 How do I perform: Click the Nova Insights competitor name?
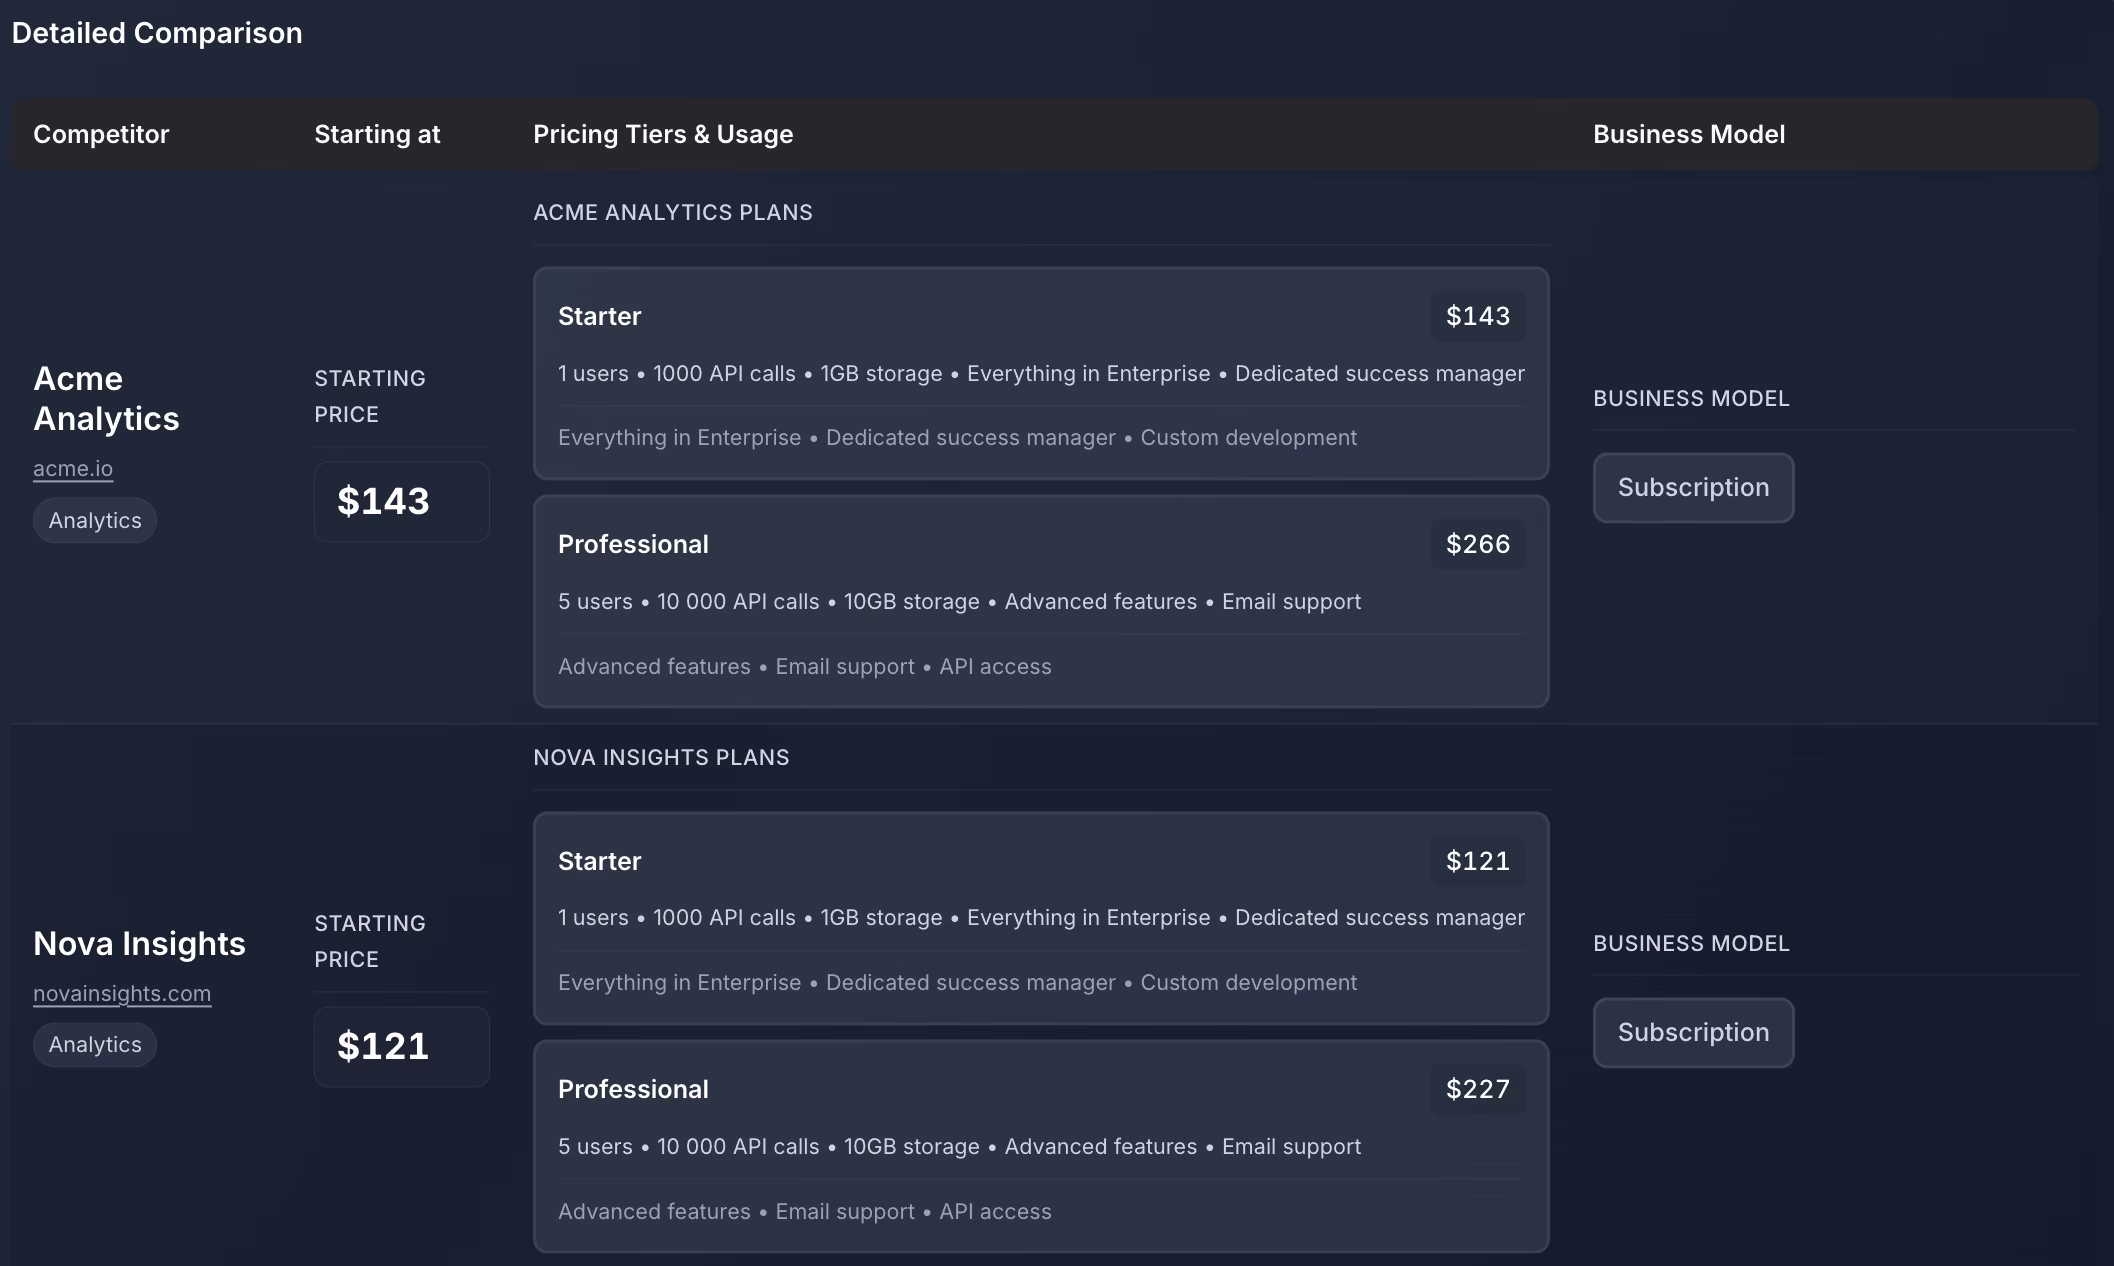tap(139, 943)
